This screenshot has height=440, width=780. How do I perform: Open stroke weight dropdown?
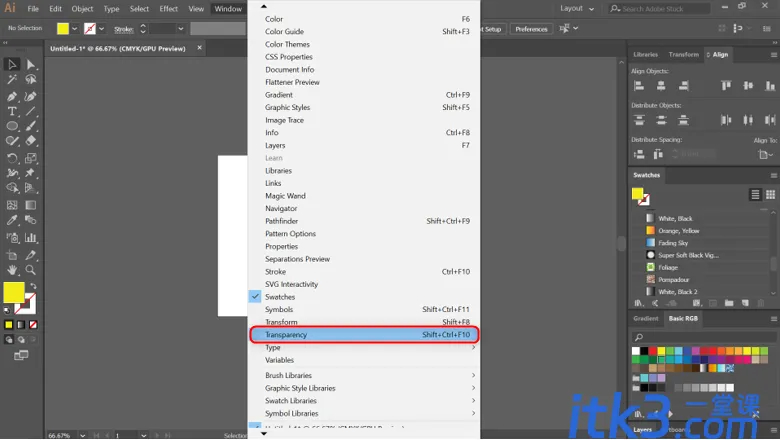(181, 29)
